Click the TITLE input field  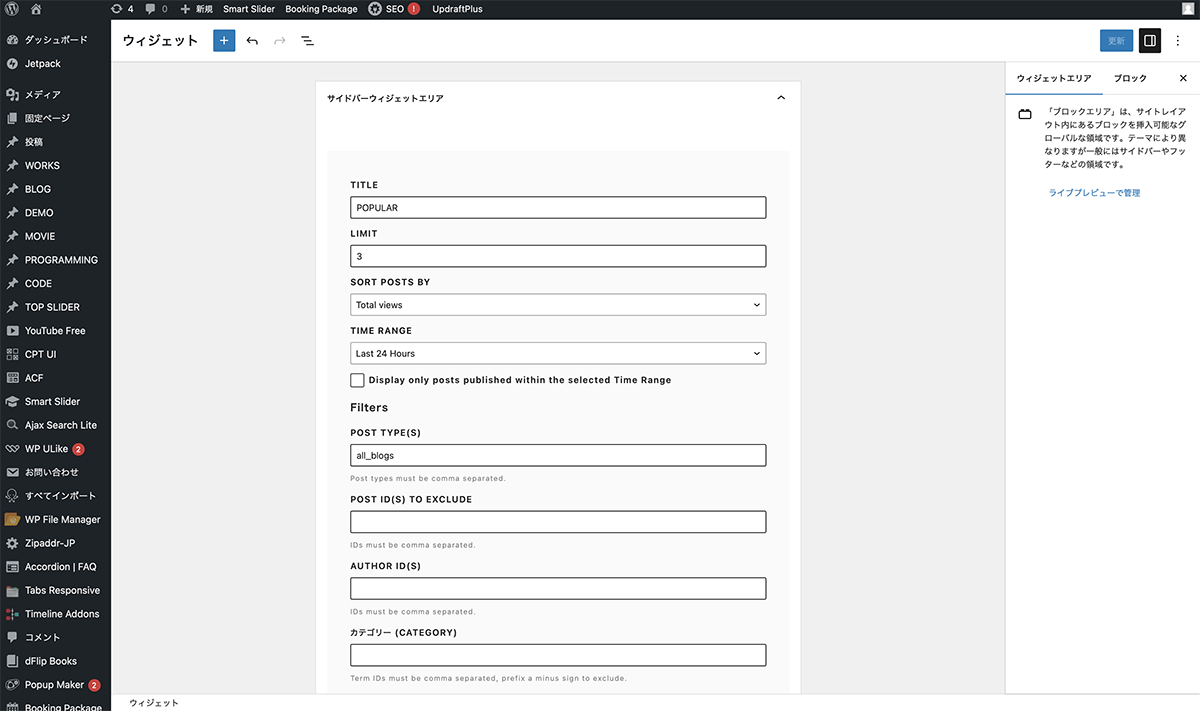pos(558,208)
